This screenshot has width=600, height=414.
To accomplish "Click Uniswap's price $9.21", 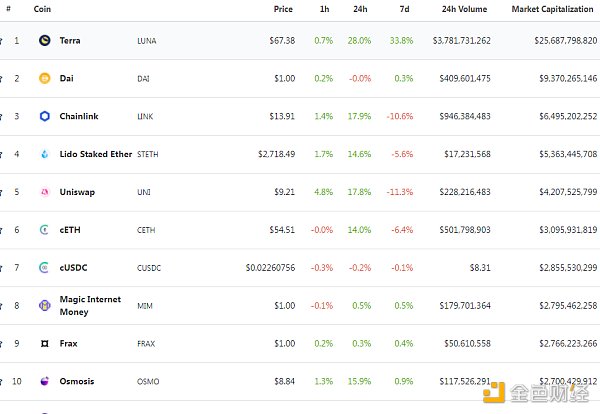I will tap(285, 192).
